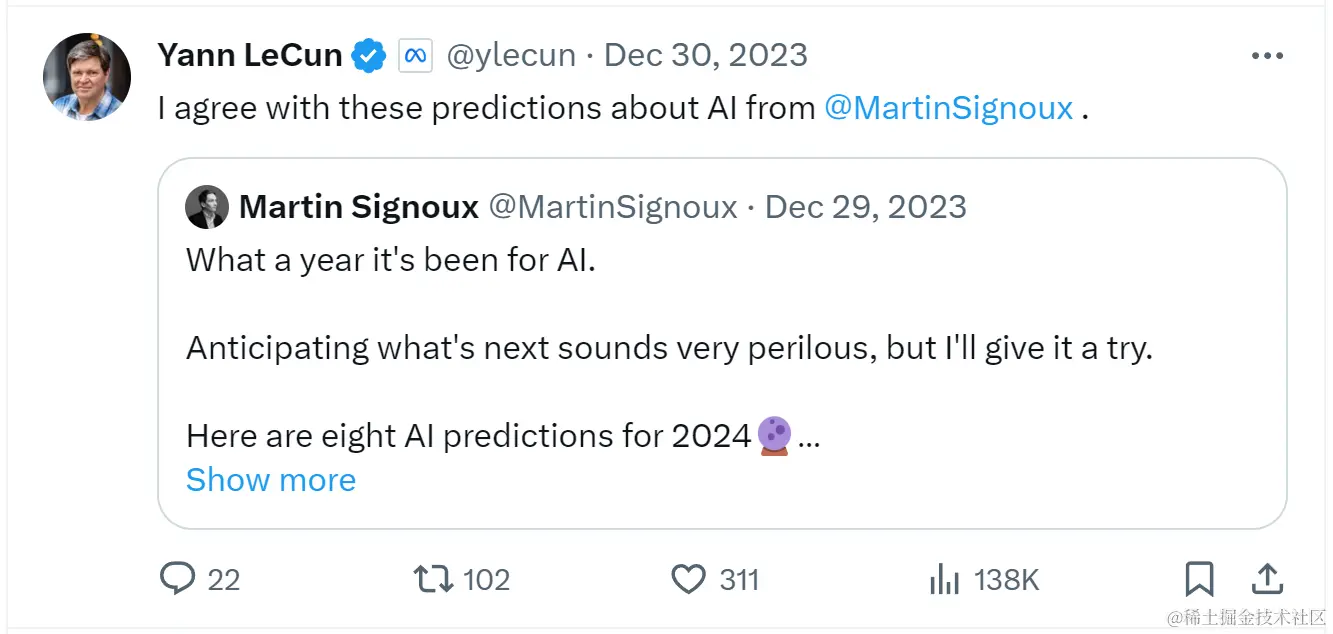
Task: Share the tweet via the share icon
Action: coord(1266,578)
